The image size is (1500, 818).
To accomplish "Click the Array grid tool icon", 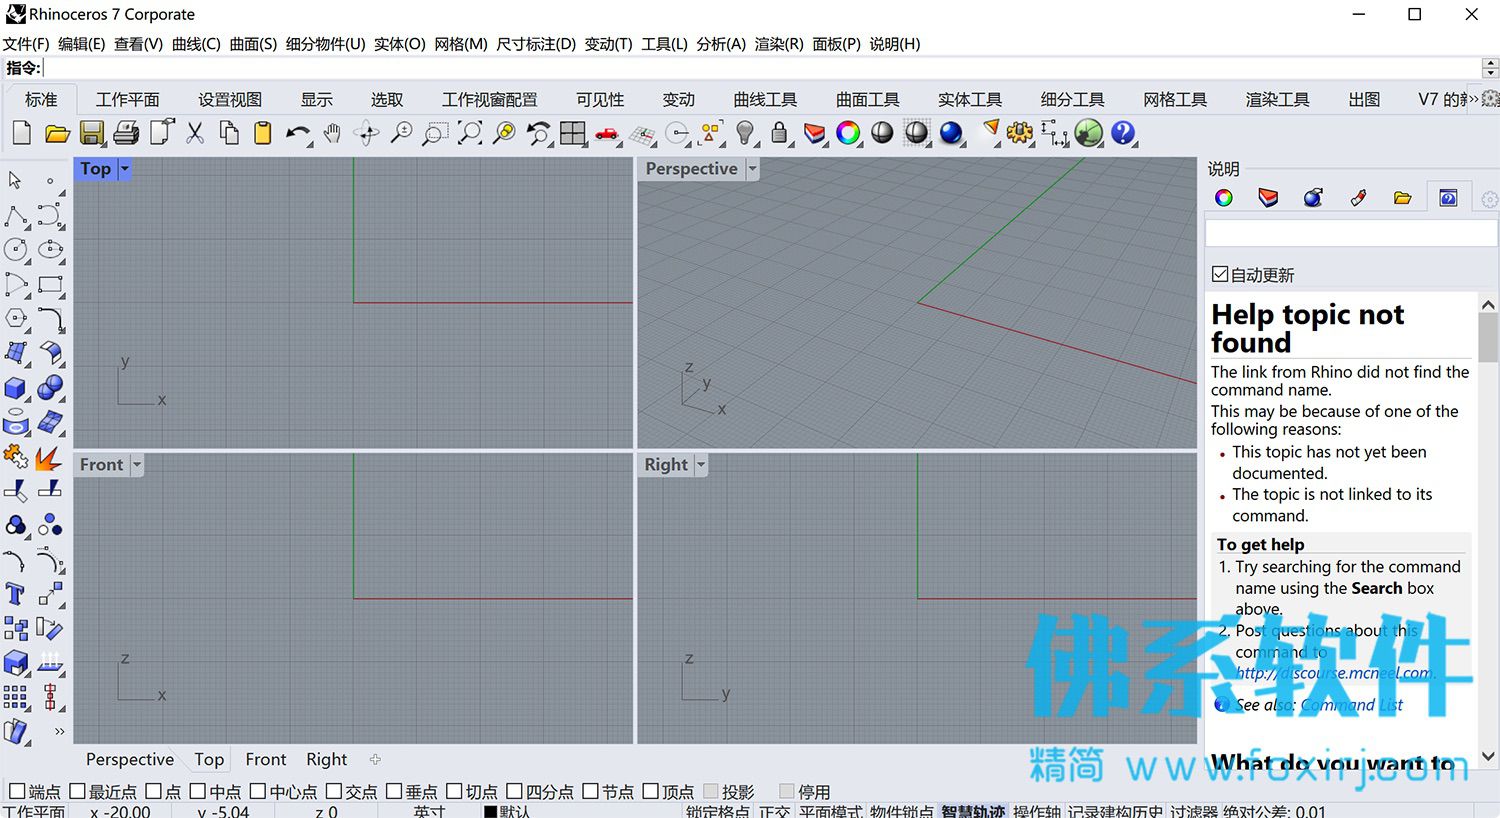I will 16,697.
